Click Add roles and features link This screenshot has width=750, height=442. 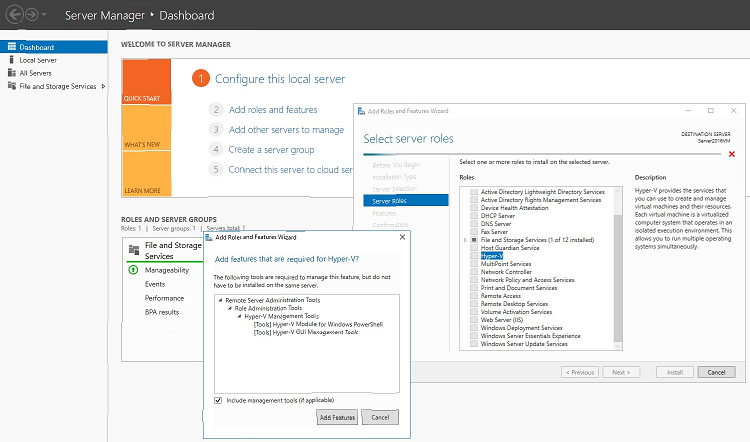point(273,110)
